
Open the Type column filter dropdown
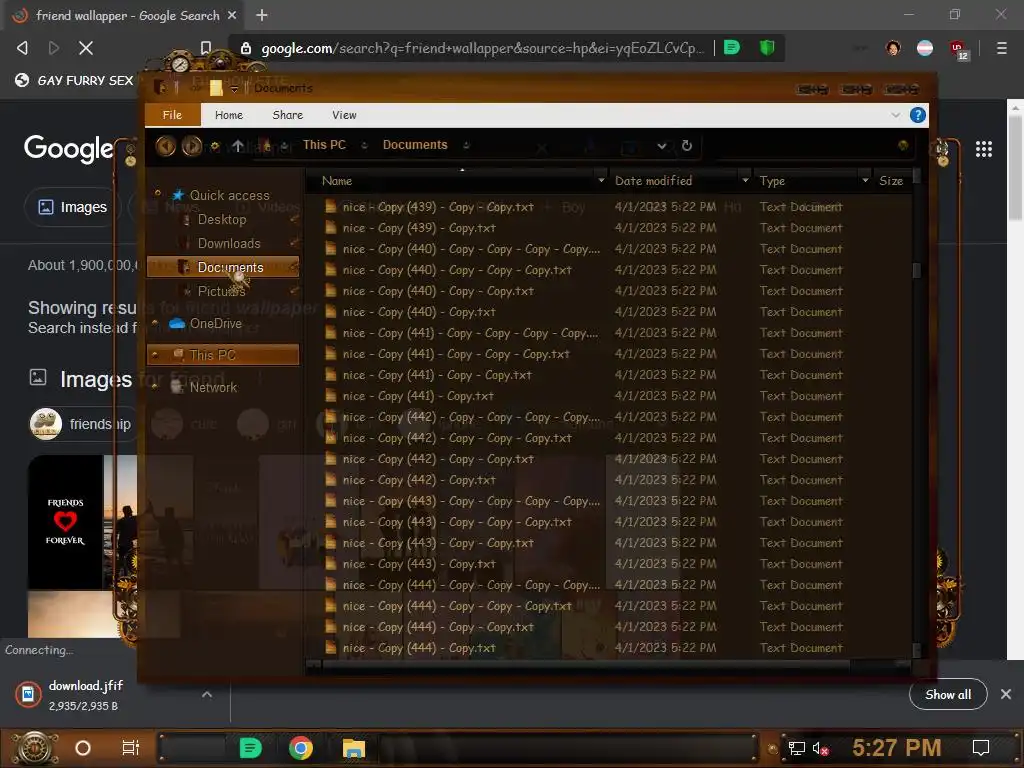(865, 181)
